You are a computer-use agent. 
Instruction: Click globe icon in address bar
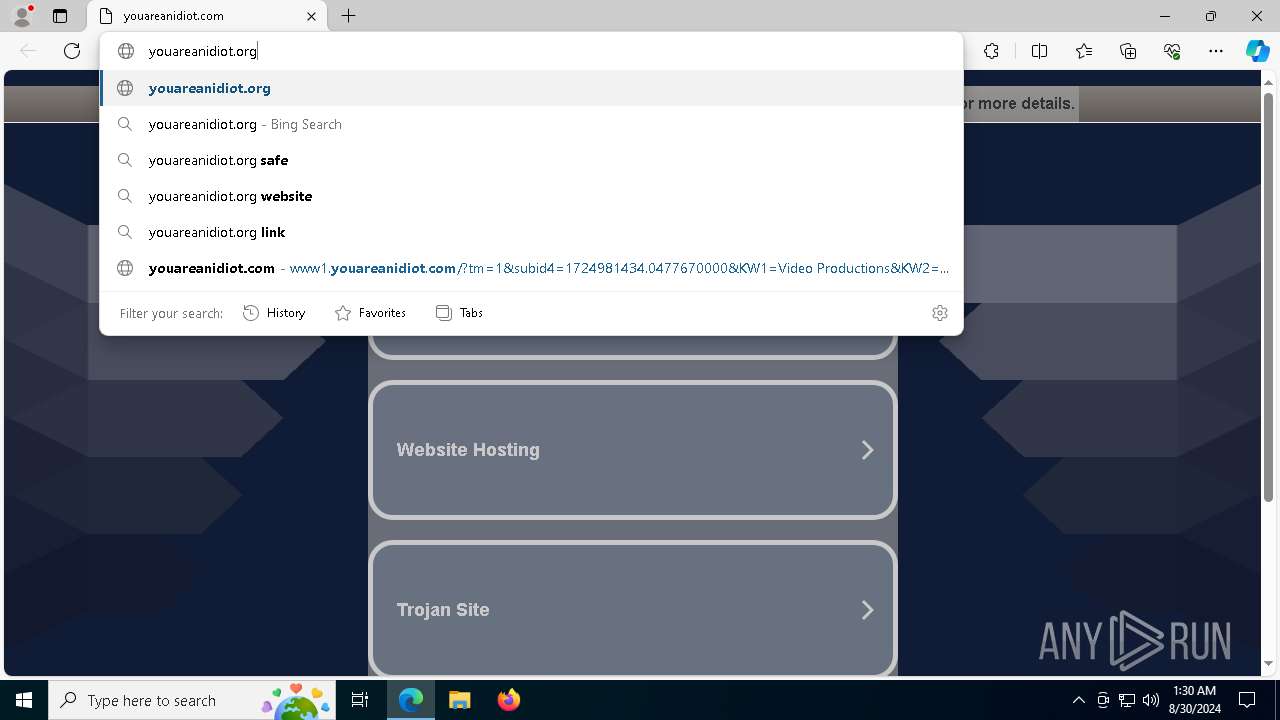[126, 51]
